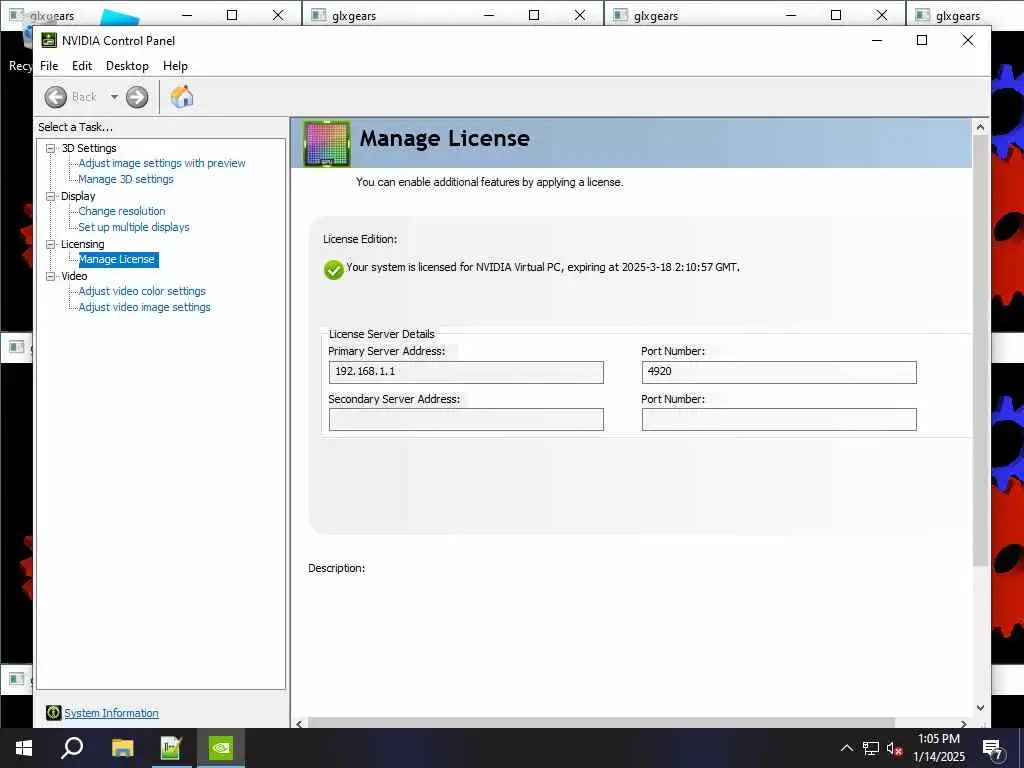
Task: Click the Forward arrow button in toolbar
Action: tap(136, 97)
